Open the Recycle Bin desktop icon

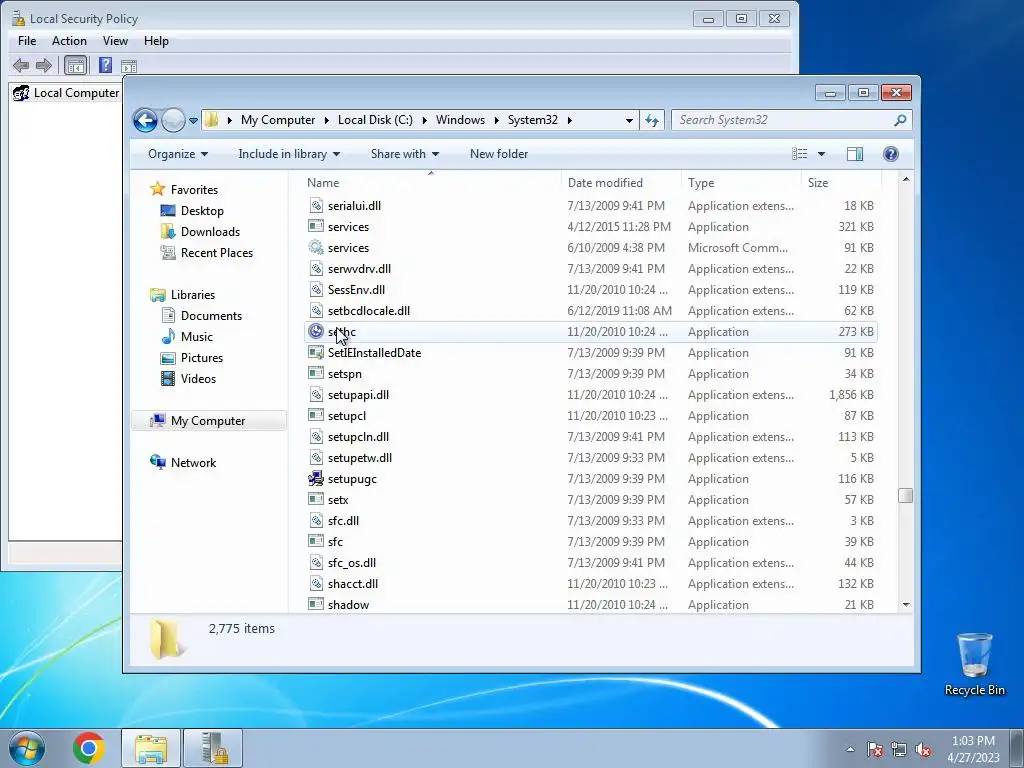[x=974, y=664]
